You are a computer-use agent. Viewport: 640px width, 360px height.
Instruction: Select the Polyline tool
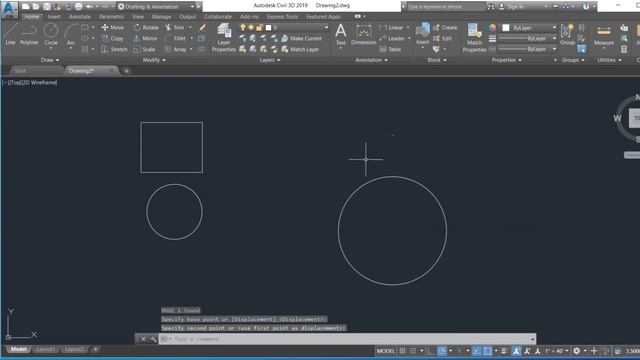coord(29,34)
